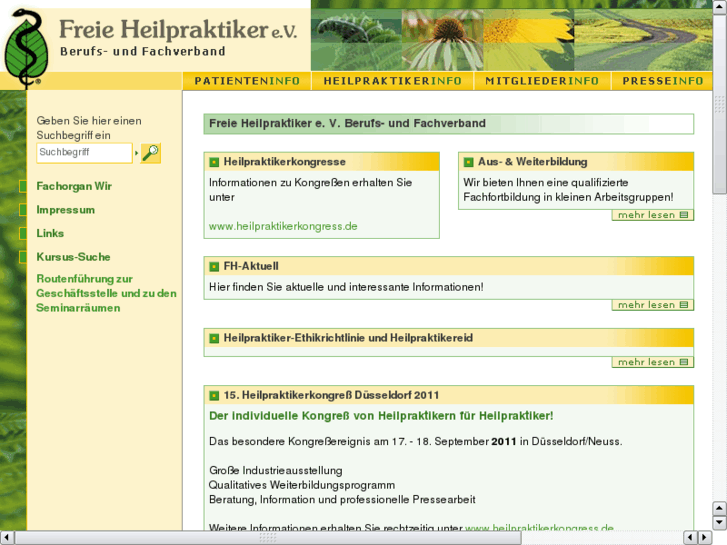This screenshot has width=727, height=545.
Task: Click green bullet marker beside Fachorgan Wir
Action: 23,186
